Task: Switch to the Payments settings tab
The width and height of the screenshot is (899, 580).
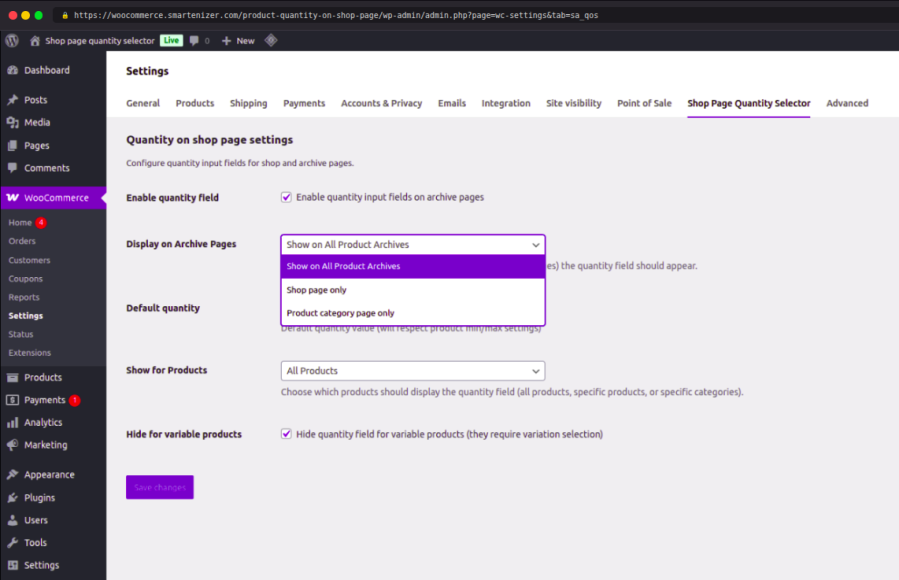Action: click(x=304, y=103)
